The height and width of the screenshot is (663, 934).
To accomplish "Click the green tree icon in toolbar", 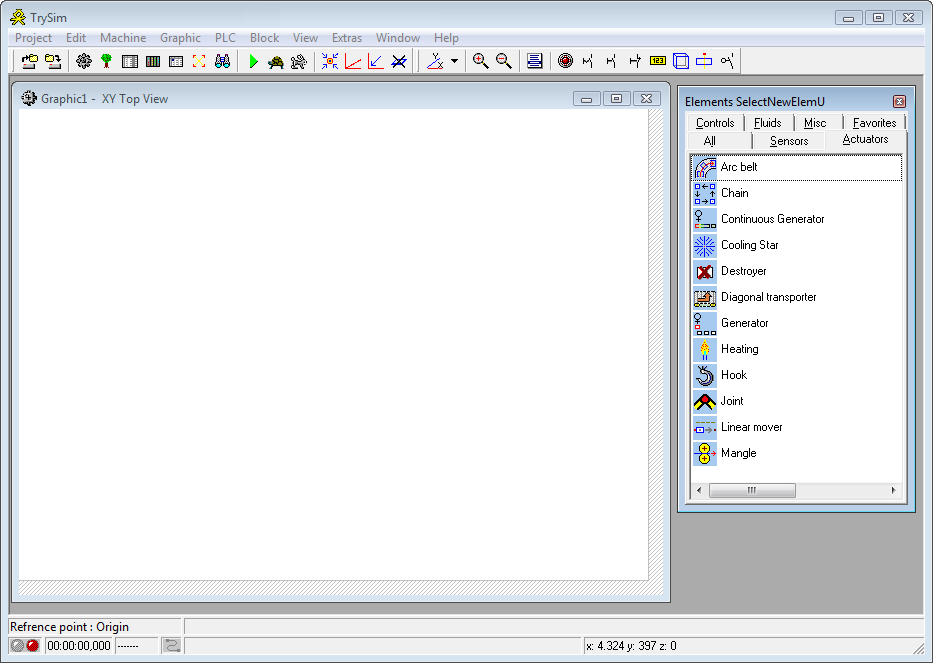I will point(107,62).
